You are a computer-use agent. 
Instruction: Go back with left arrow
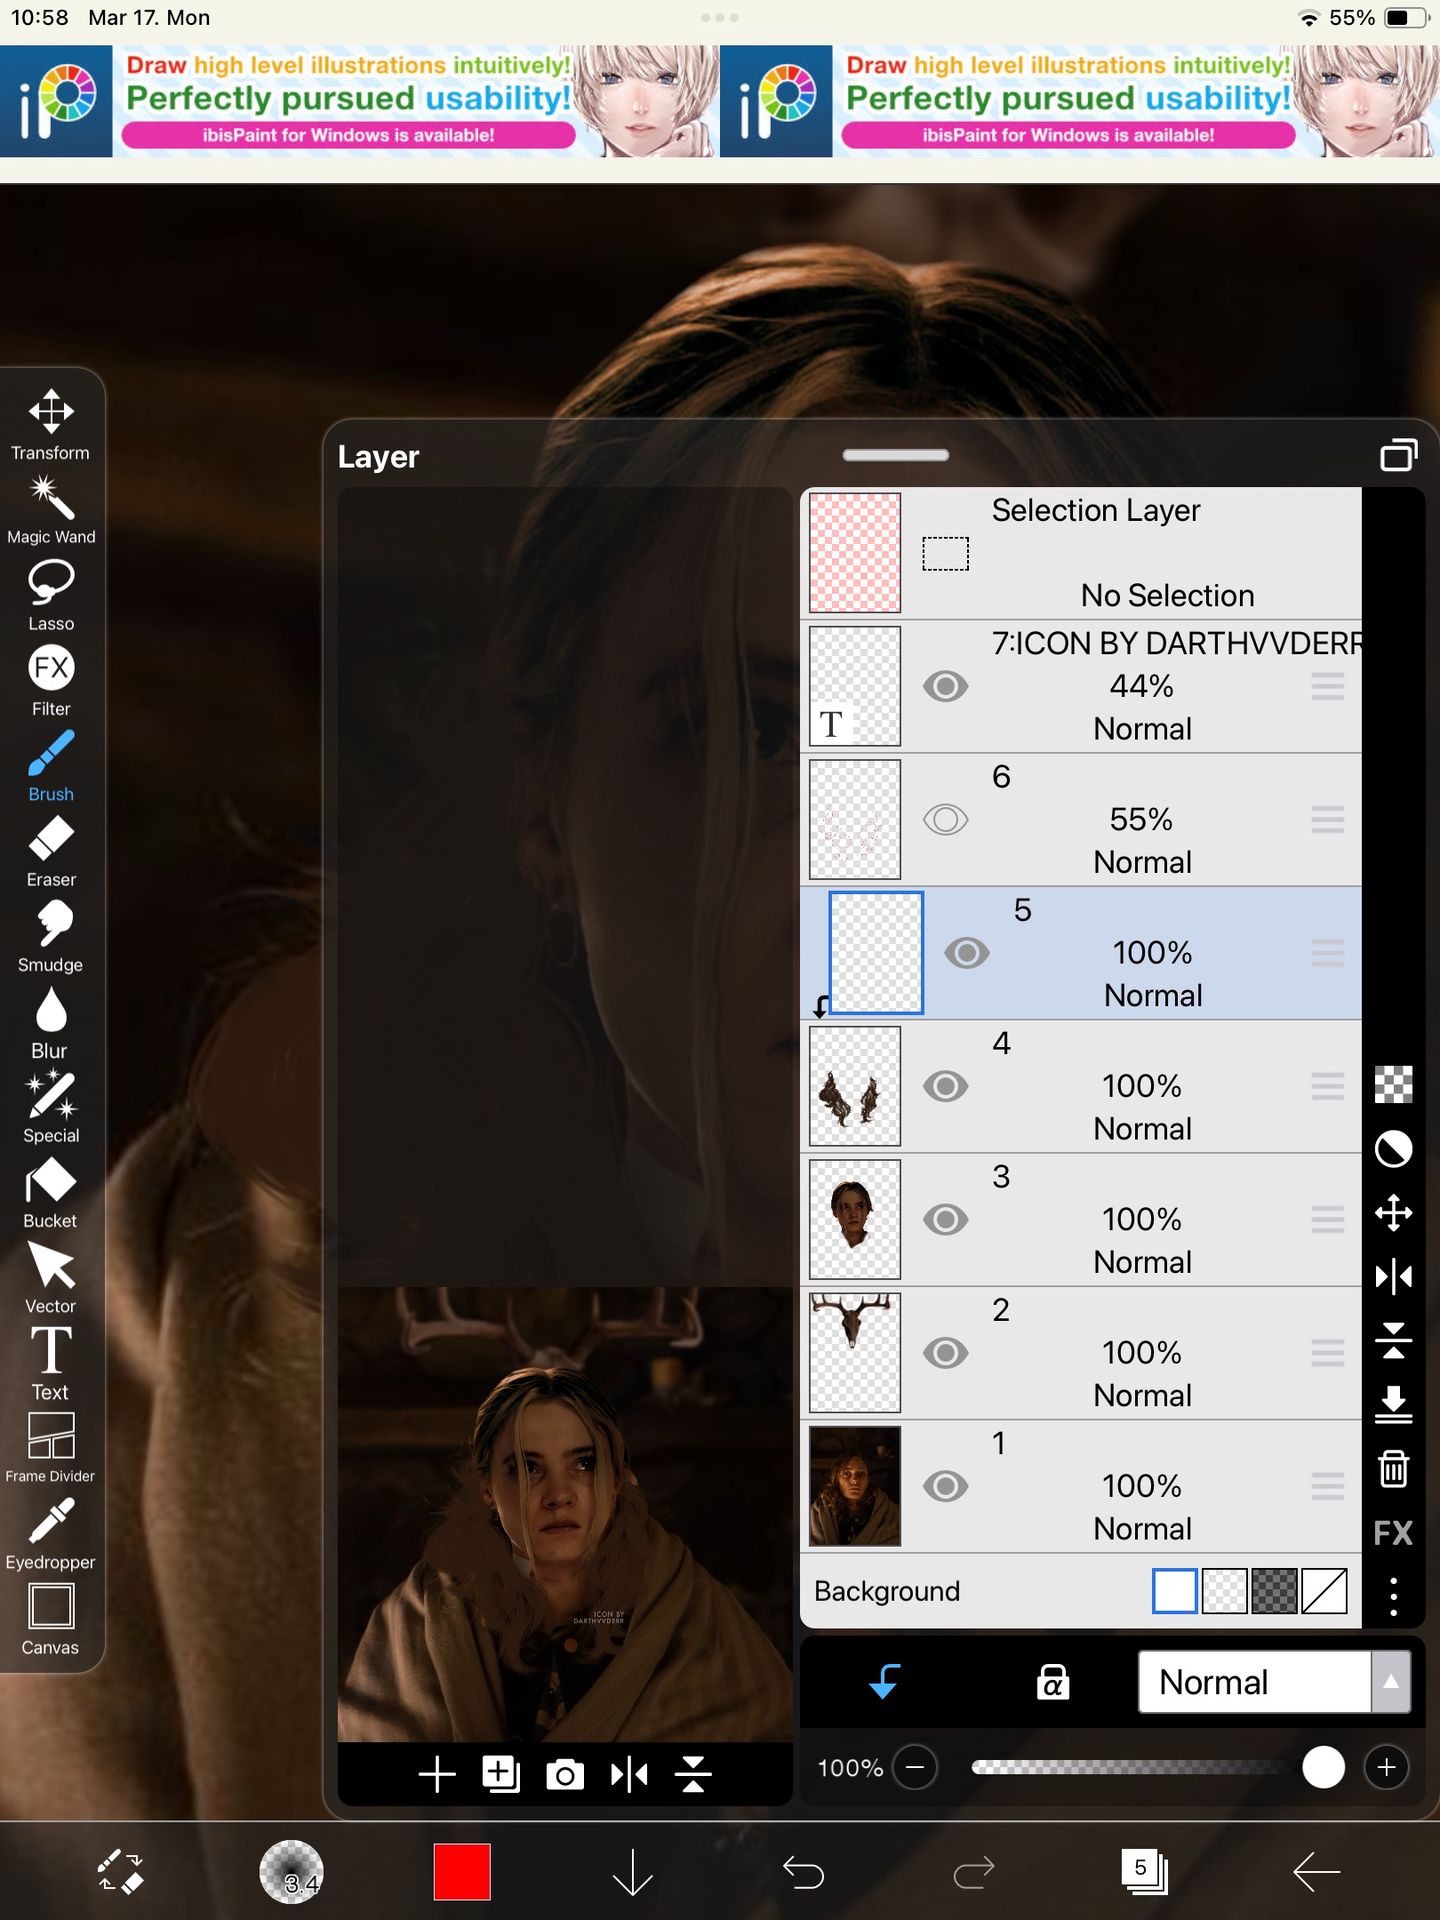click(x=1316, y=1871)
